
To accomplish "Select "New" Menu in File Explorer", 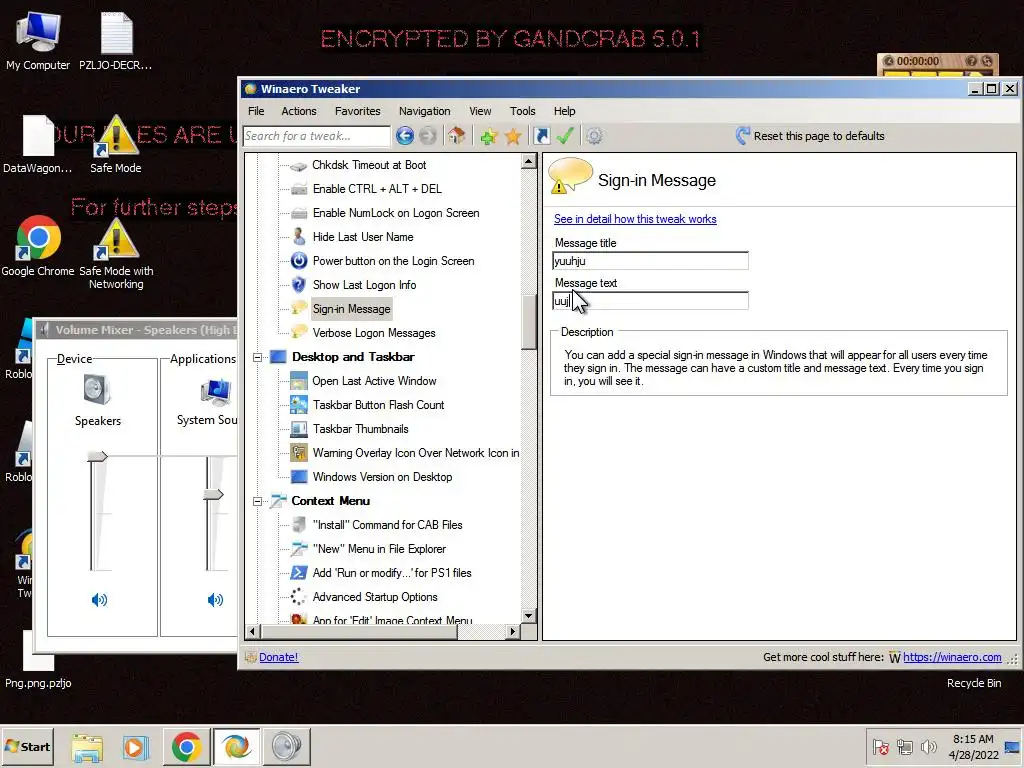I will (379, 549).
